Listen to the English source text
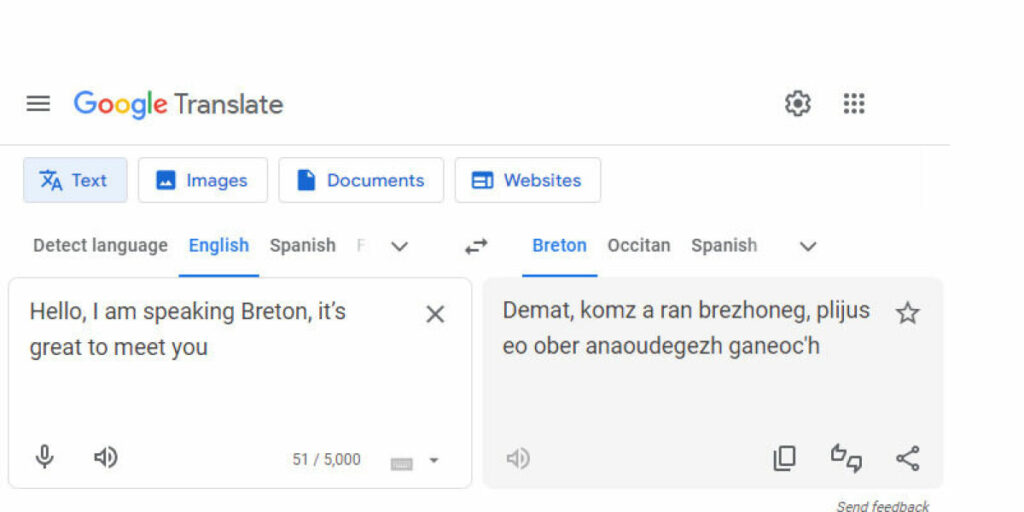This screenshot has height=512, width=1024. (x=106, y=457)
